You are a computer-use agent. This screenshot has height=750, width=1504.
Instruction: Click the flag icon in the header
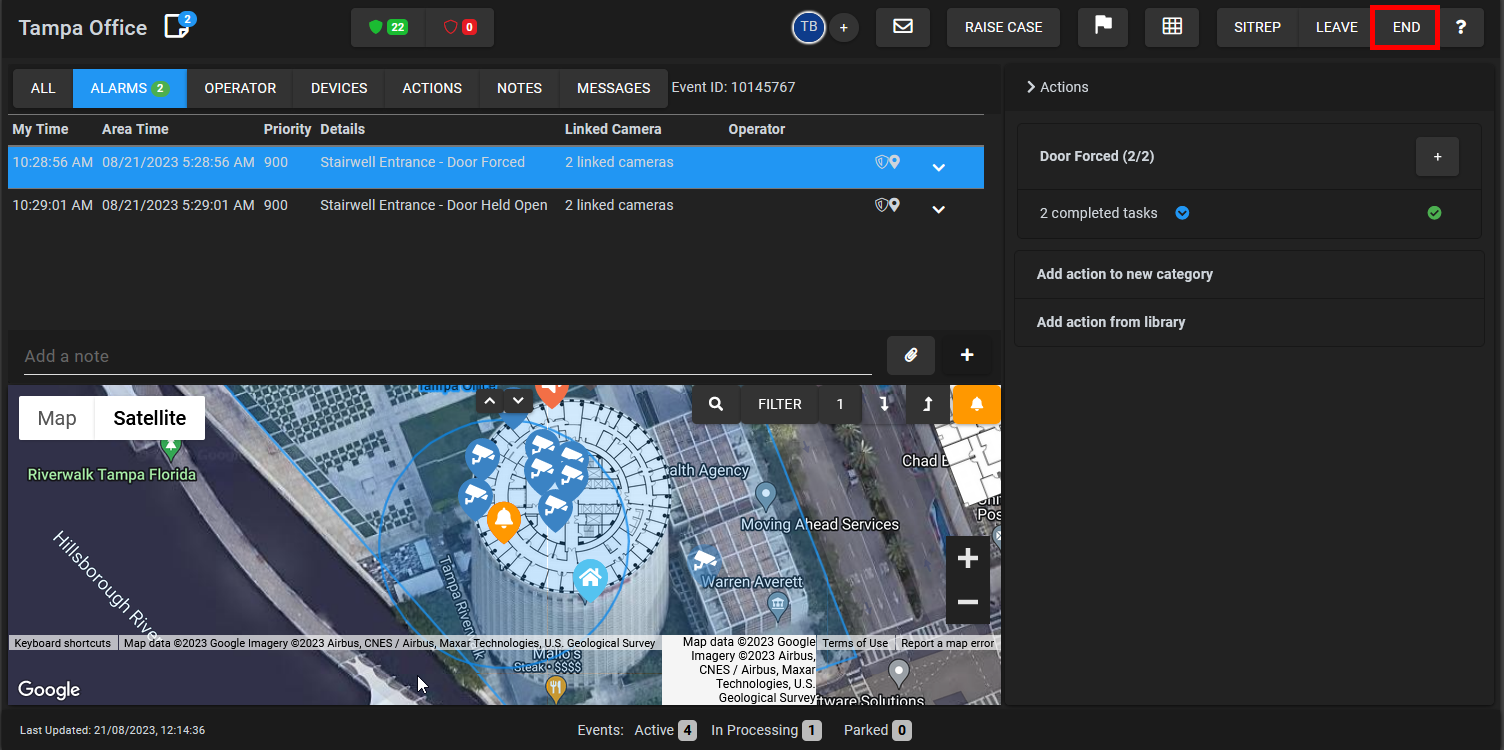1104,27
